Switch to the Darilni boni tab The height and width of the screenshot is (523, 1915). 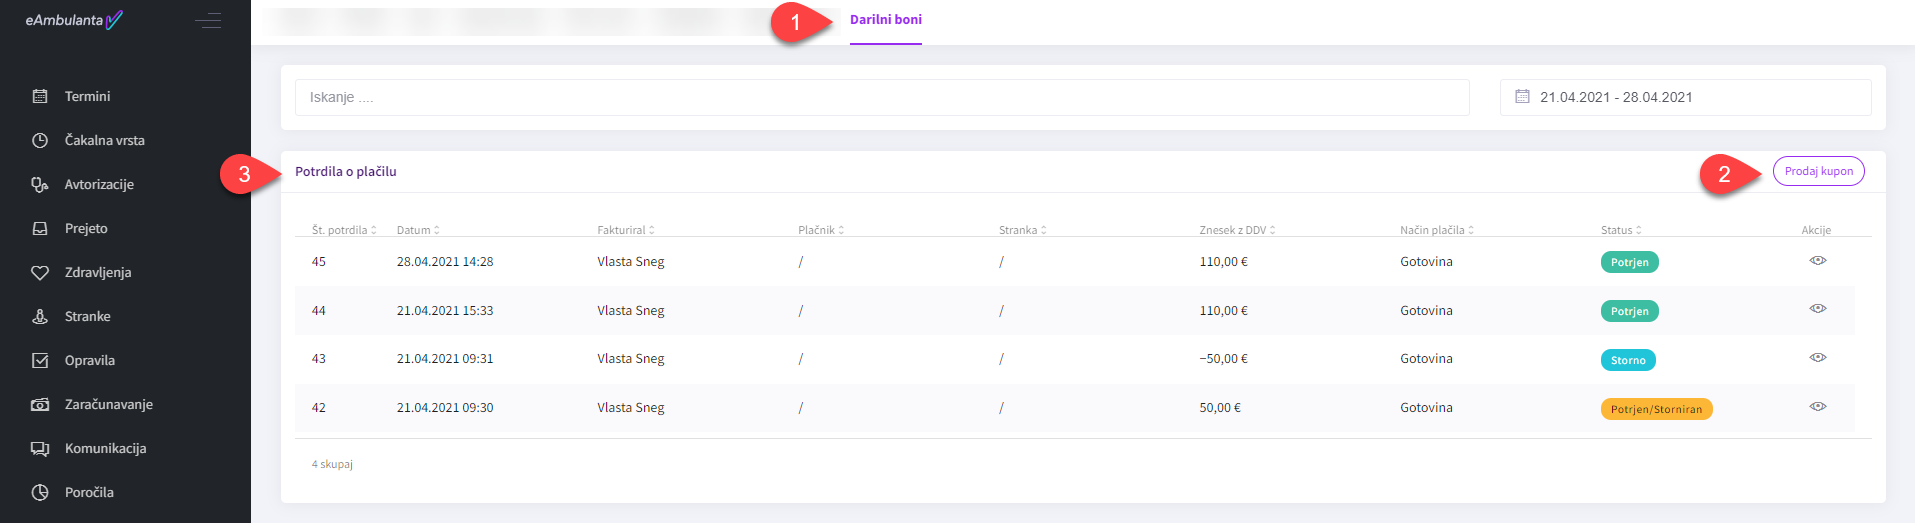(x=885, y=20)
